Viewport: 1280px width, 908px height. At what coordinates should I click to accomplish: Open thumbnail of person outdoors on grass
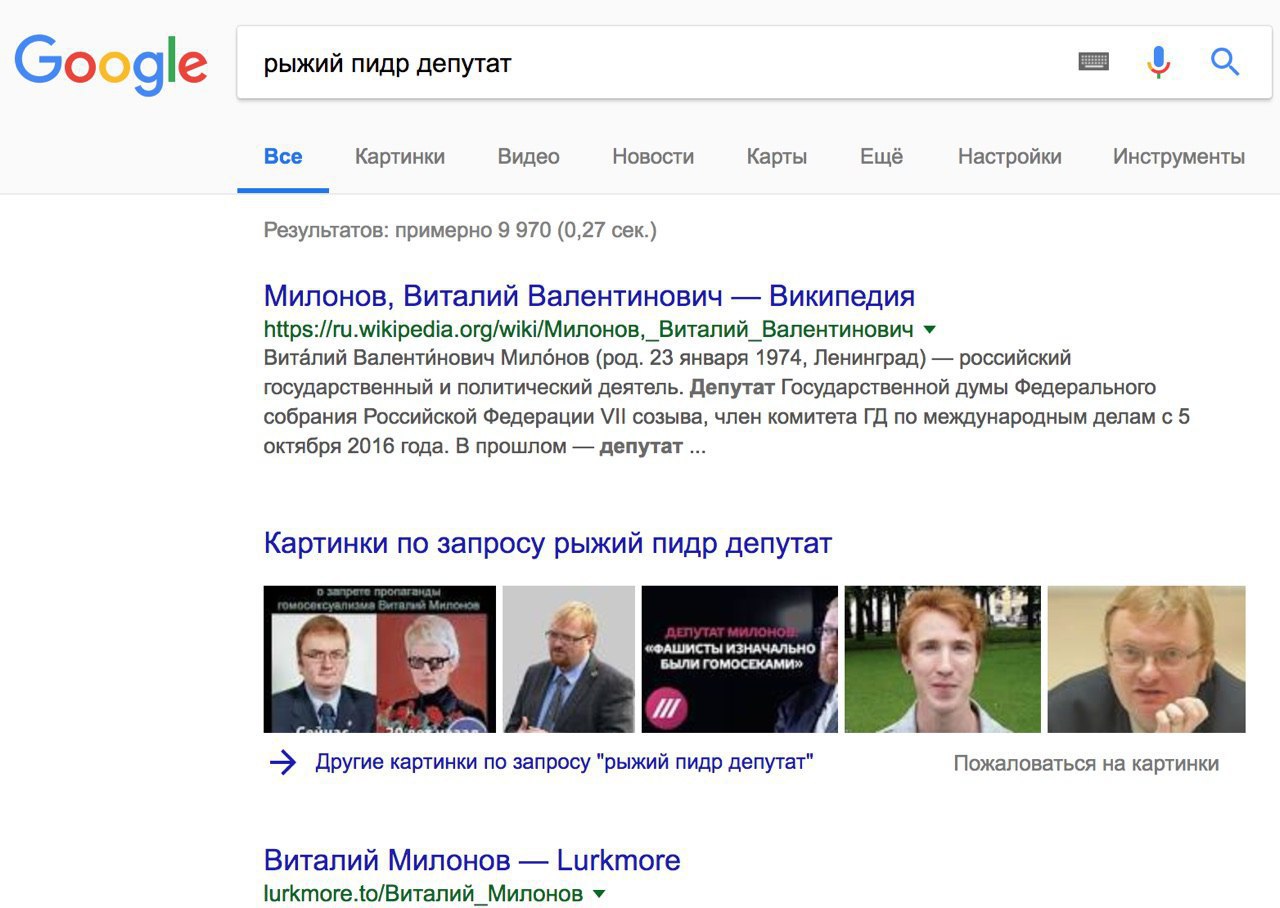(x=943, y=659)
